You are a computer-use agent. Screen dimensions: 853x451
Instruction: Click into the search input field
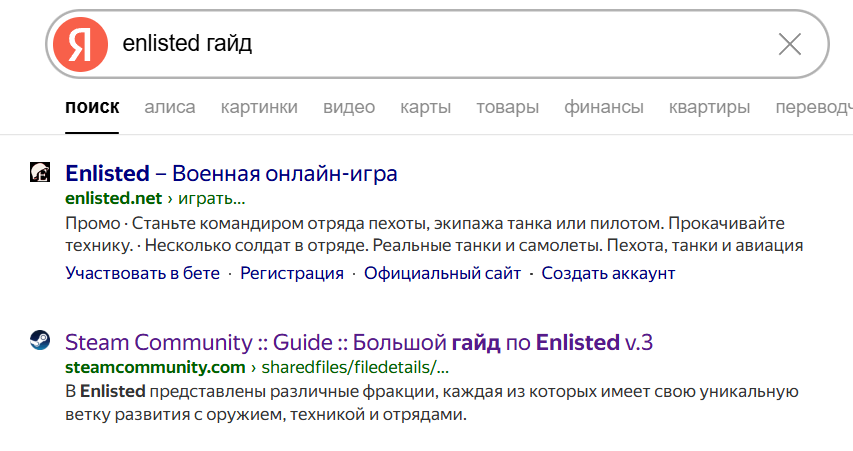[x=440, y=44]
